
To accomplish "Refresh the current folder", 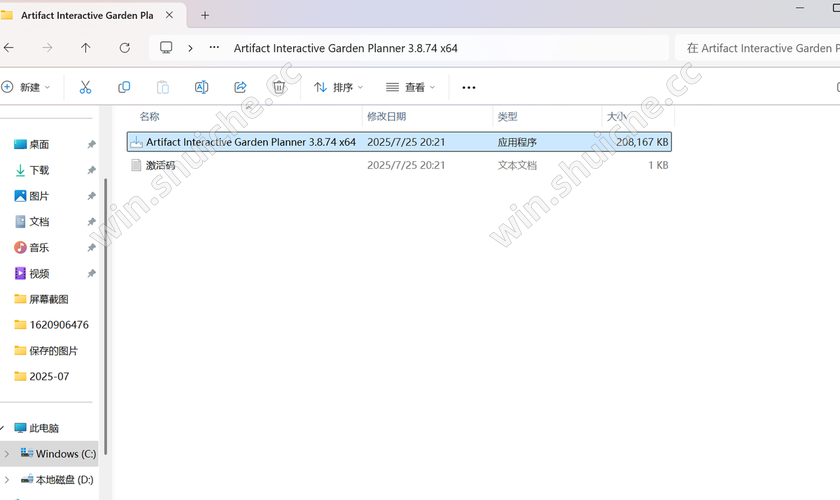I will point(125,48).
